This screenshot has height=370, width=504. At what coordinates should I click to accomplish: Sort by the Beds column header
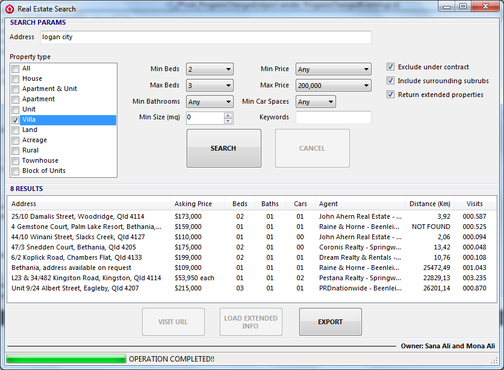pyautogui.click(x=240, y=204)
